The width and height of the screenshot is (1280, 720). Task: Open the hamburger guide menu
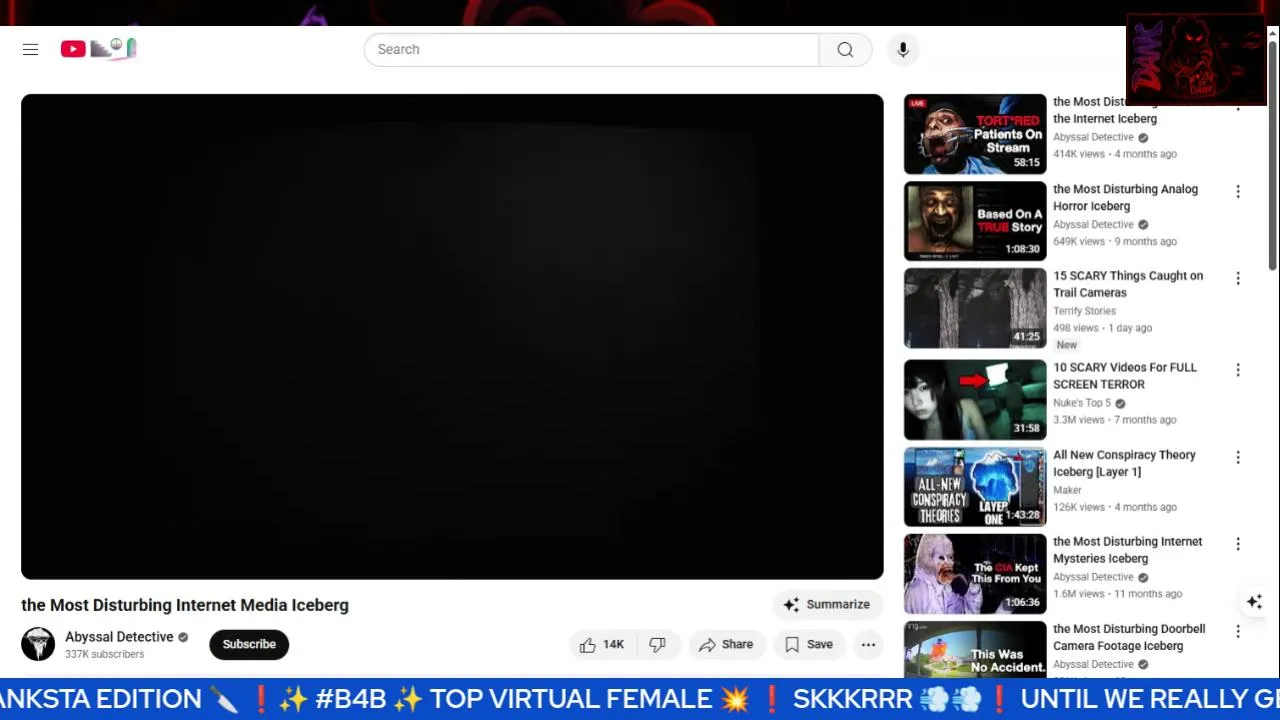[x=31, y=49]
